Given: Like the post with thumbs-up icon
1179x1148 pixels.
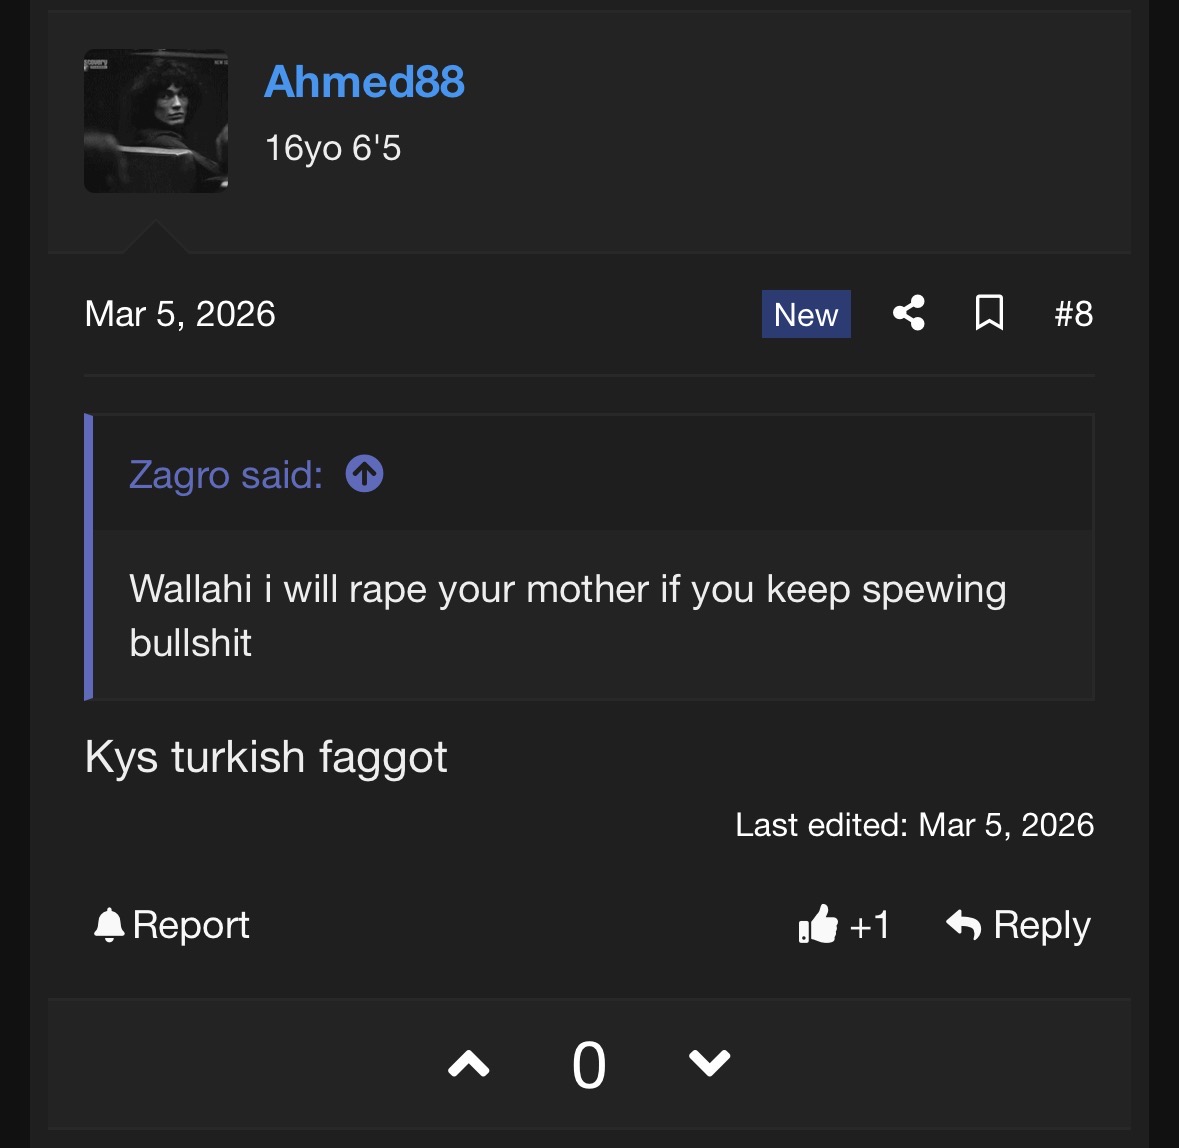Looking at the screenshot, I should [818, 925].
